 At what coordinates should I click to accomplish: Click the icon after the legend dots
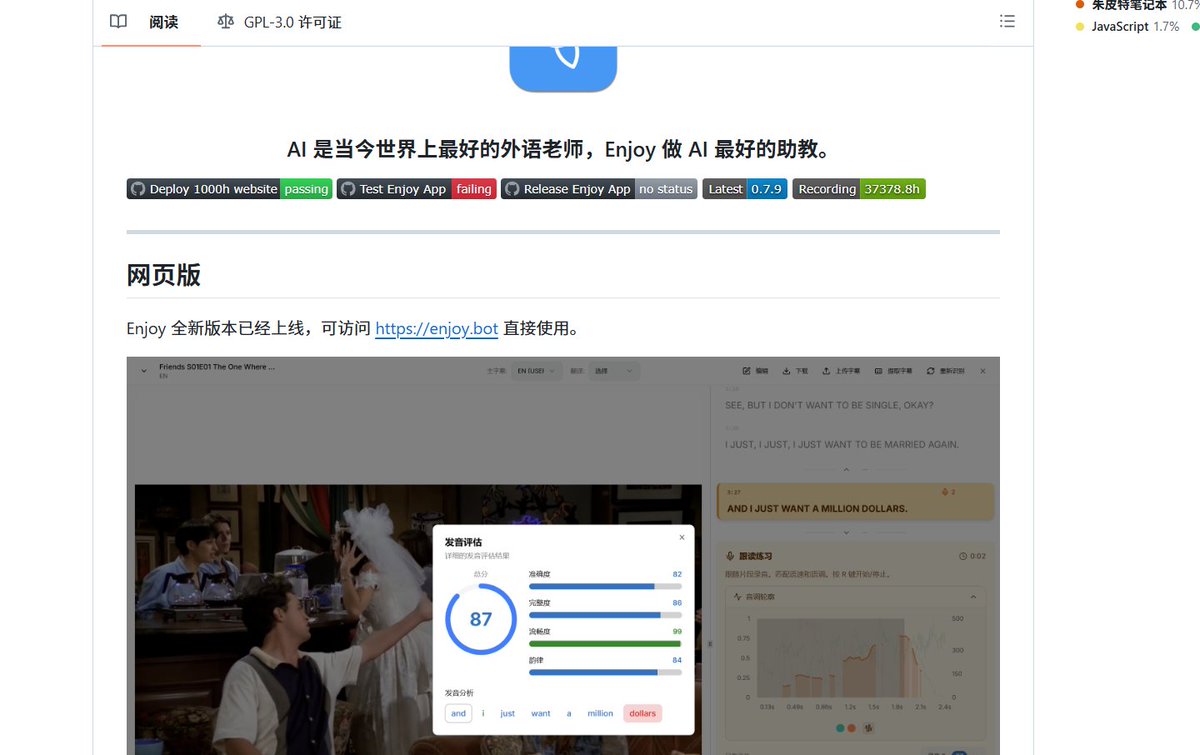click(x=868, y=728)
